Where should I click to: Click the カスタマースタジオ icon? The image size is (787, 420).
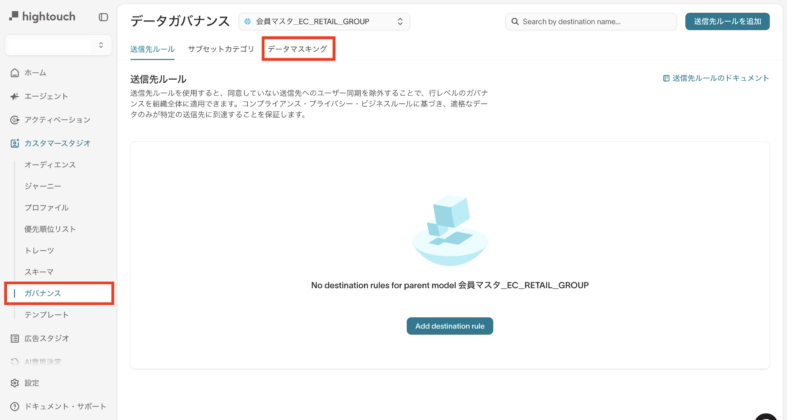coord(15,144)
